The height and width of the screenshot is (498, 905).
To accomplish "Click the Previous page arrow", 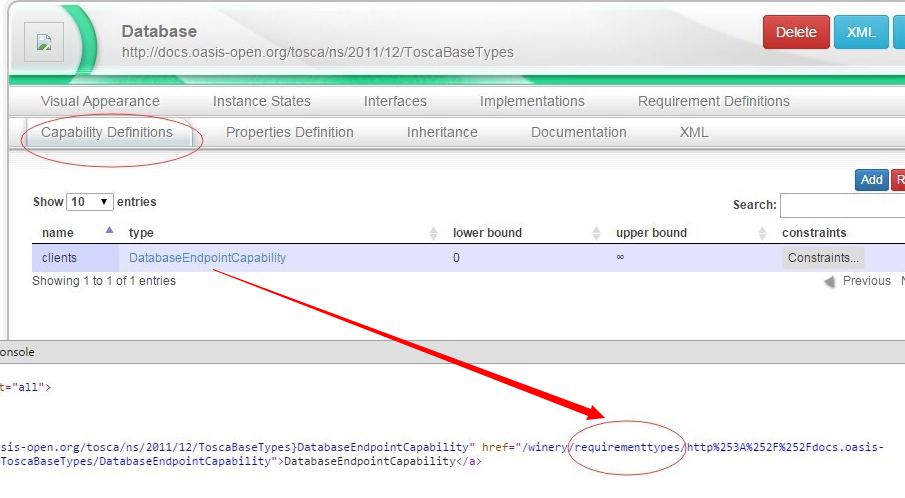I will 829,282.
